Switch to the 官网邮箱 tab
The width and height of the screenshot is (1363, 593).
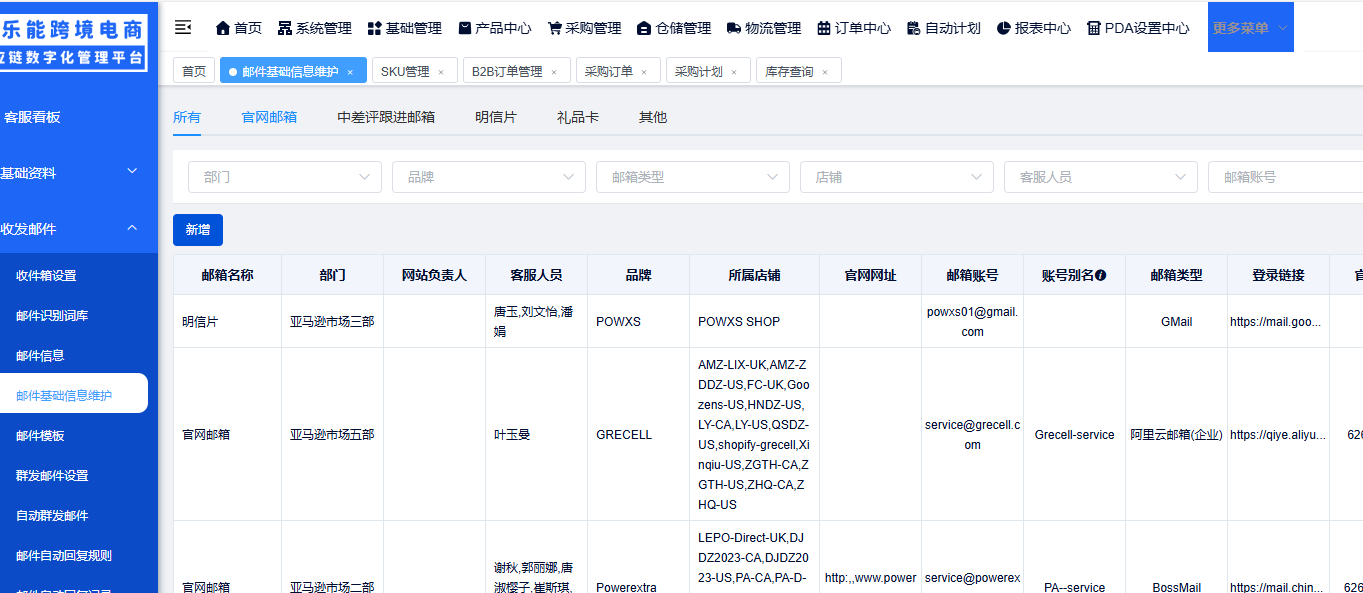point(269,117)
